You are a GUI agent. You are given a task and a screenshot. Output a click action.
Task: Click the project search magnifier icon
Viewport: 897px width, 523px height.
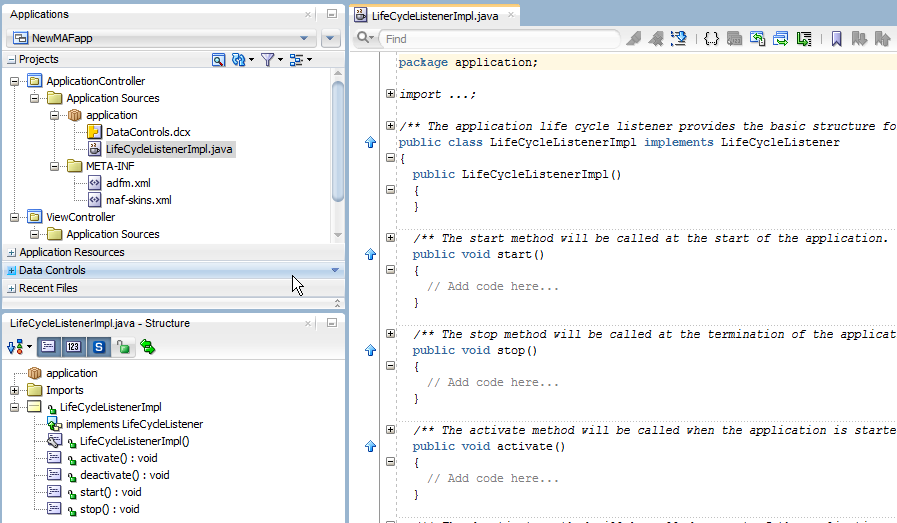(x=218, y=60)
